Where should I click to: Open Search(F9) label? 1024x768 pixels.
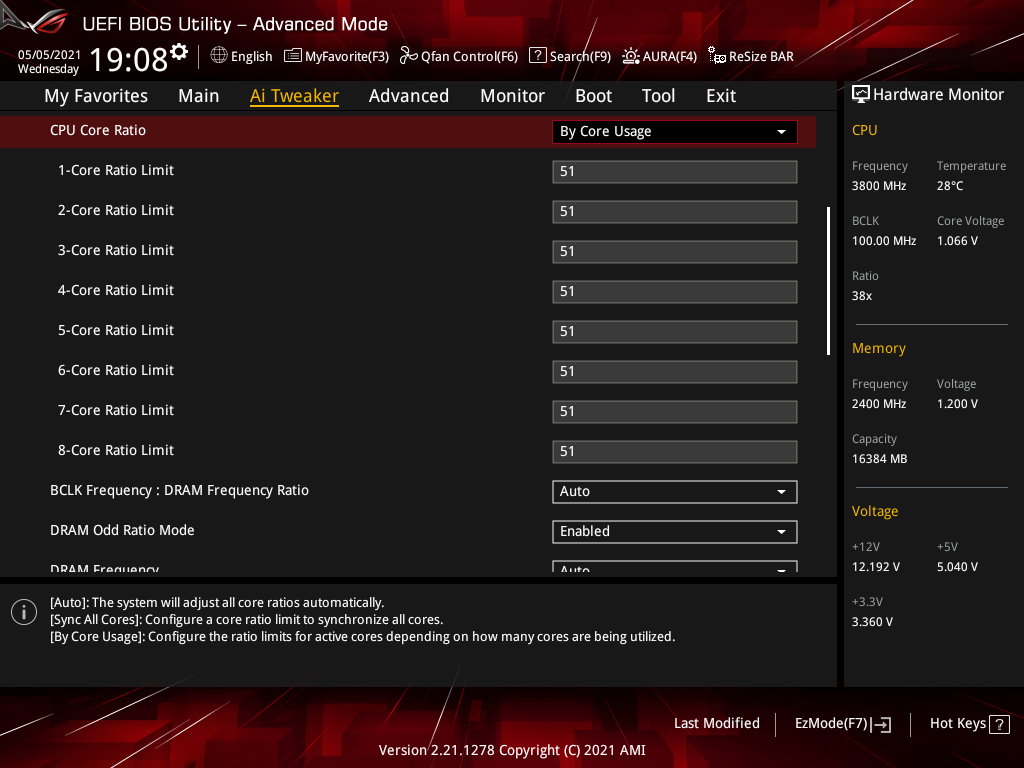[x=580, y=57]
